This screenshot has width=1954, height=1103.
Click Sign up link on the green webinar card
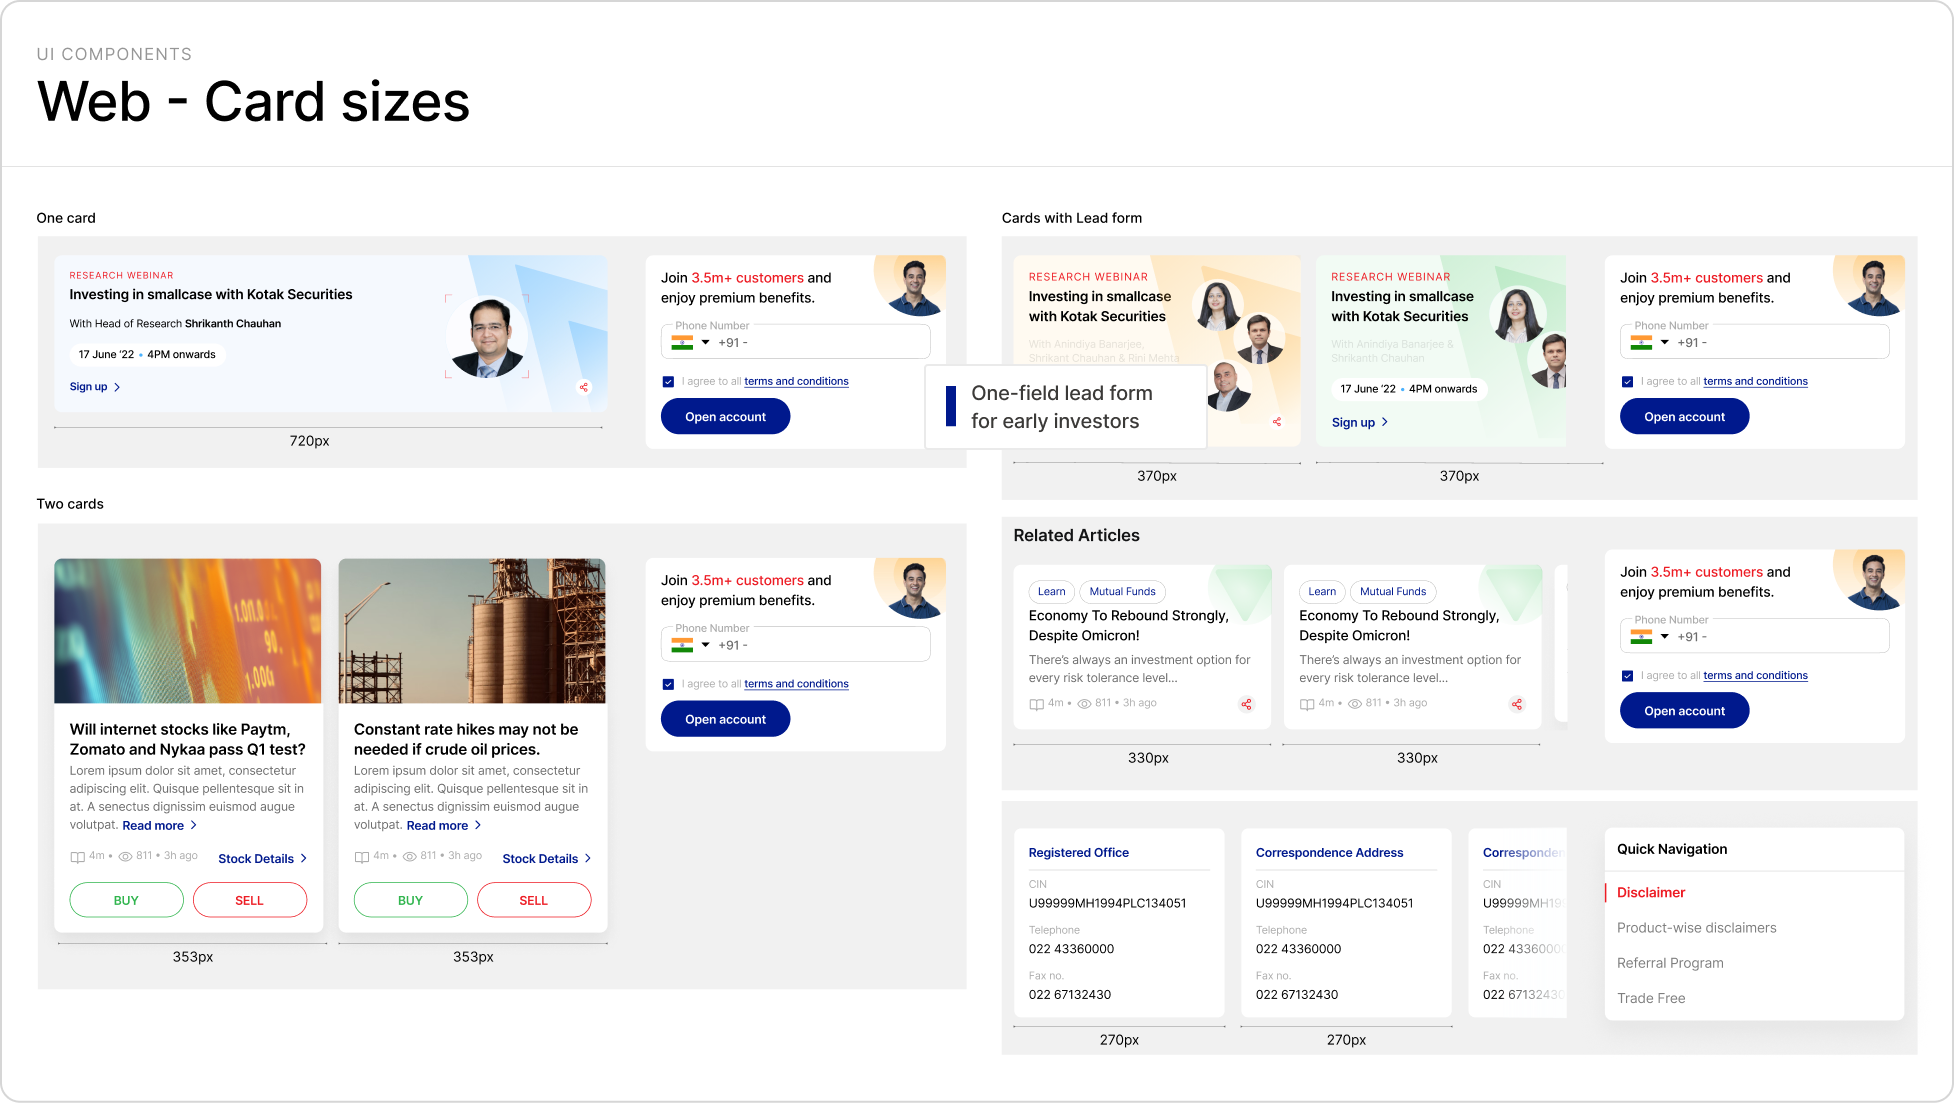point(1359,422)
